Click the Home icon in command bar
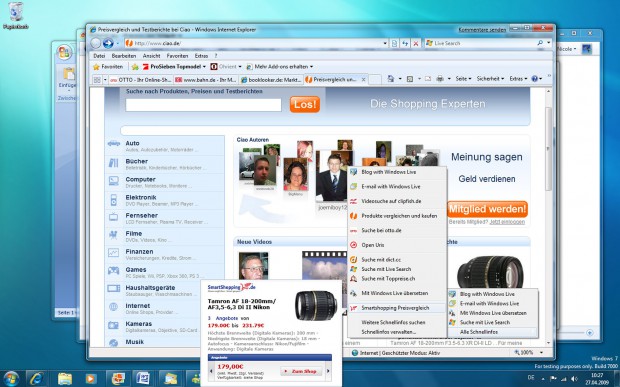The image size is (620, 387). pos(391,79)
